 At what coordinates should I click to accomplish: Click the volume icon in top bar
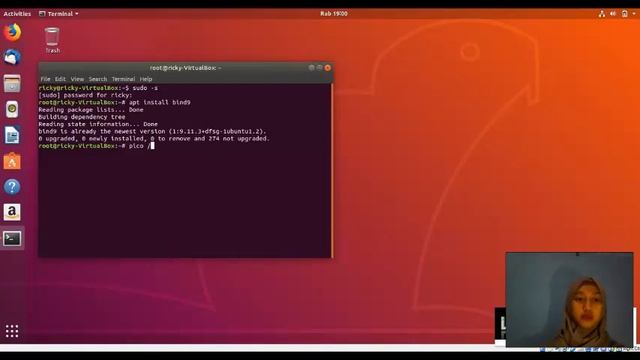pyautogui.click(x=613, y=13)
